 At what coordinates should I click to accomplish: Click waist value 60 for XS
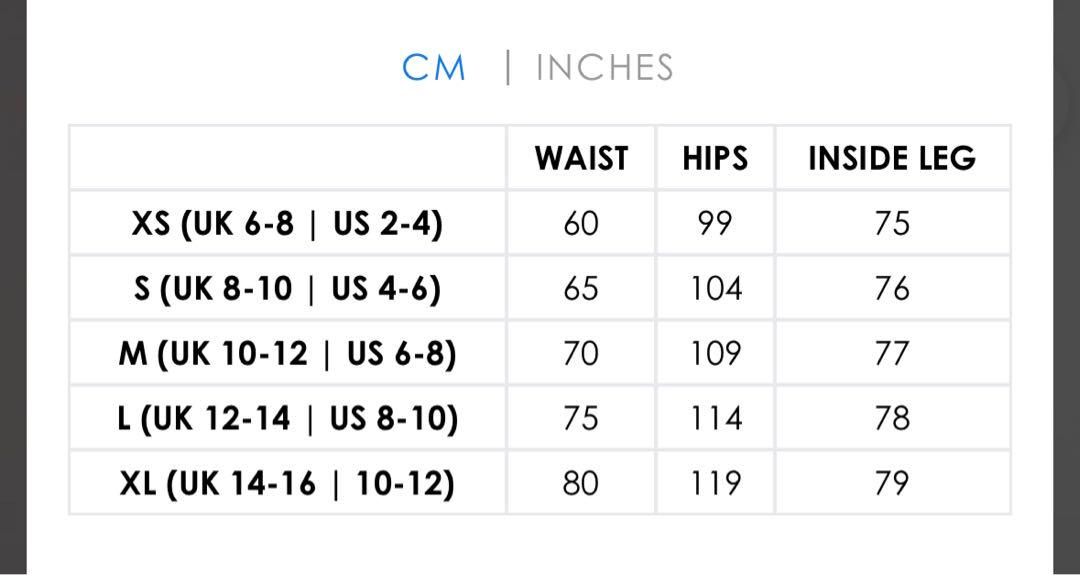(x=581, y=224)
